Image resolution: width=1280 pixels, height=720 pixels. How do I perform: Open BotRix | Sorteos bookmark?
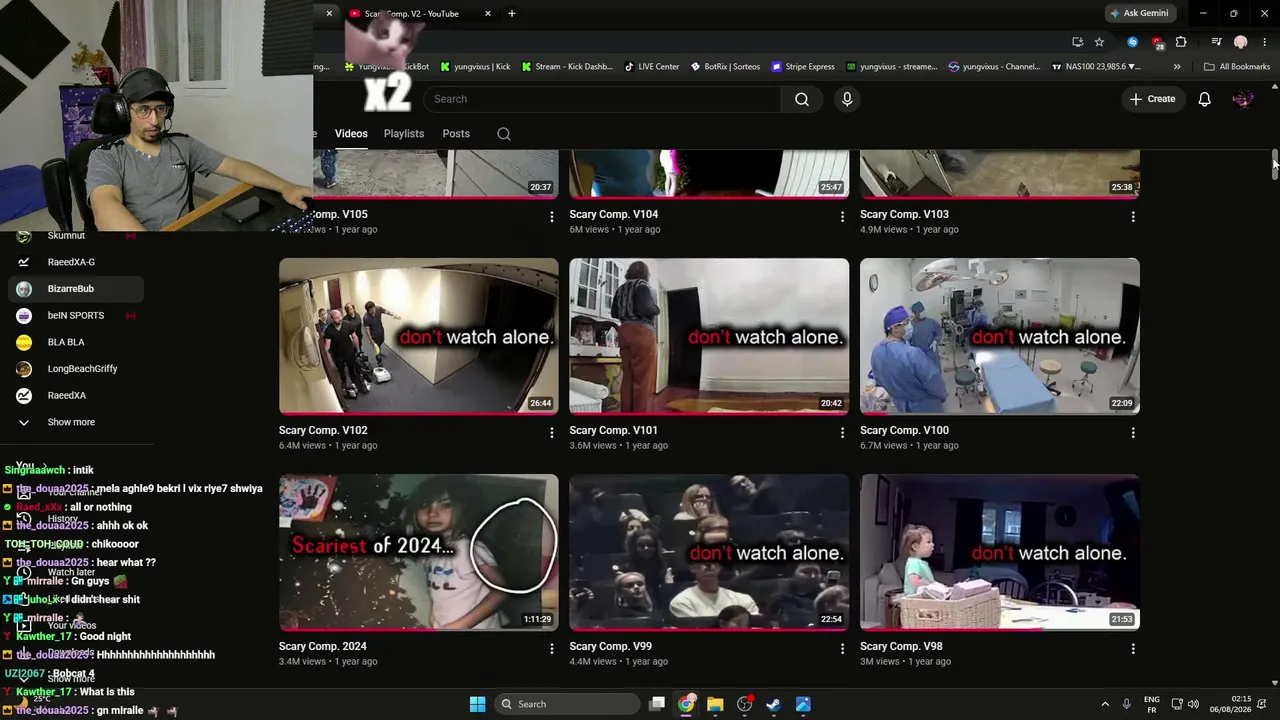[x=725, y=67]
